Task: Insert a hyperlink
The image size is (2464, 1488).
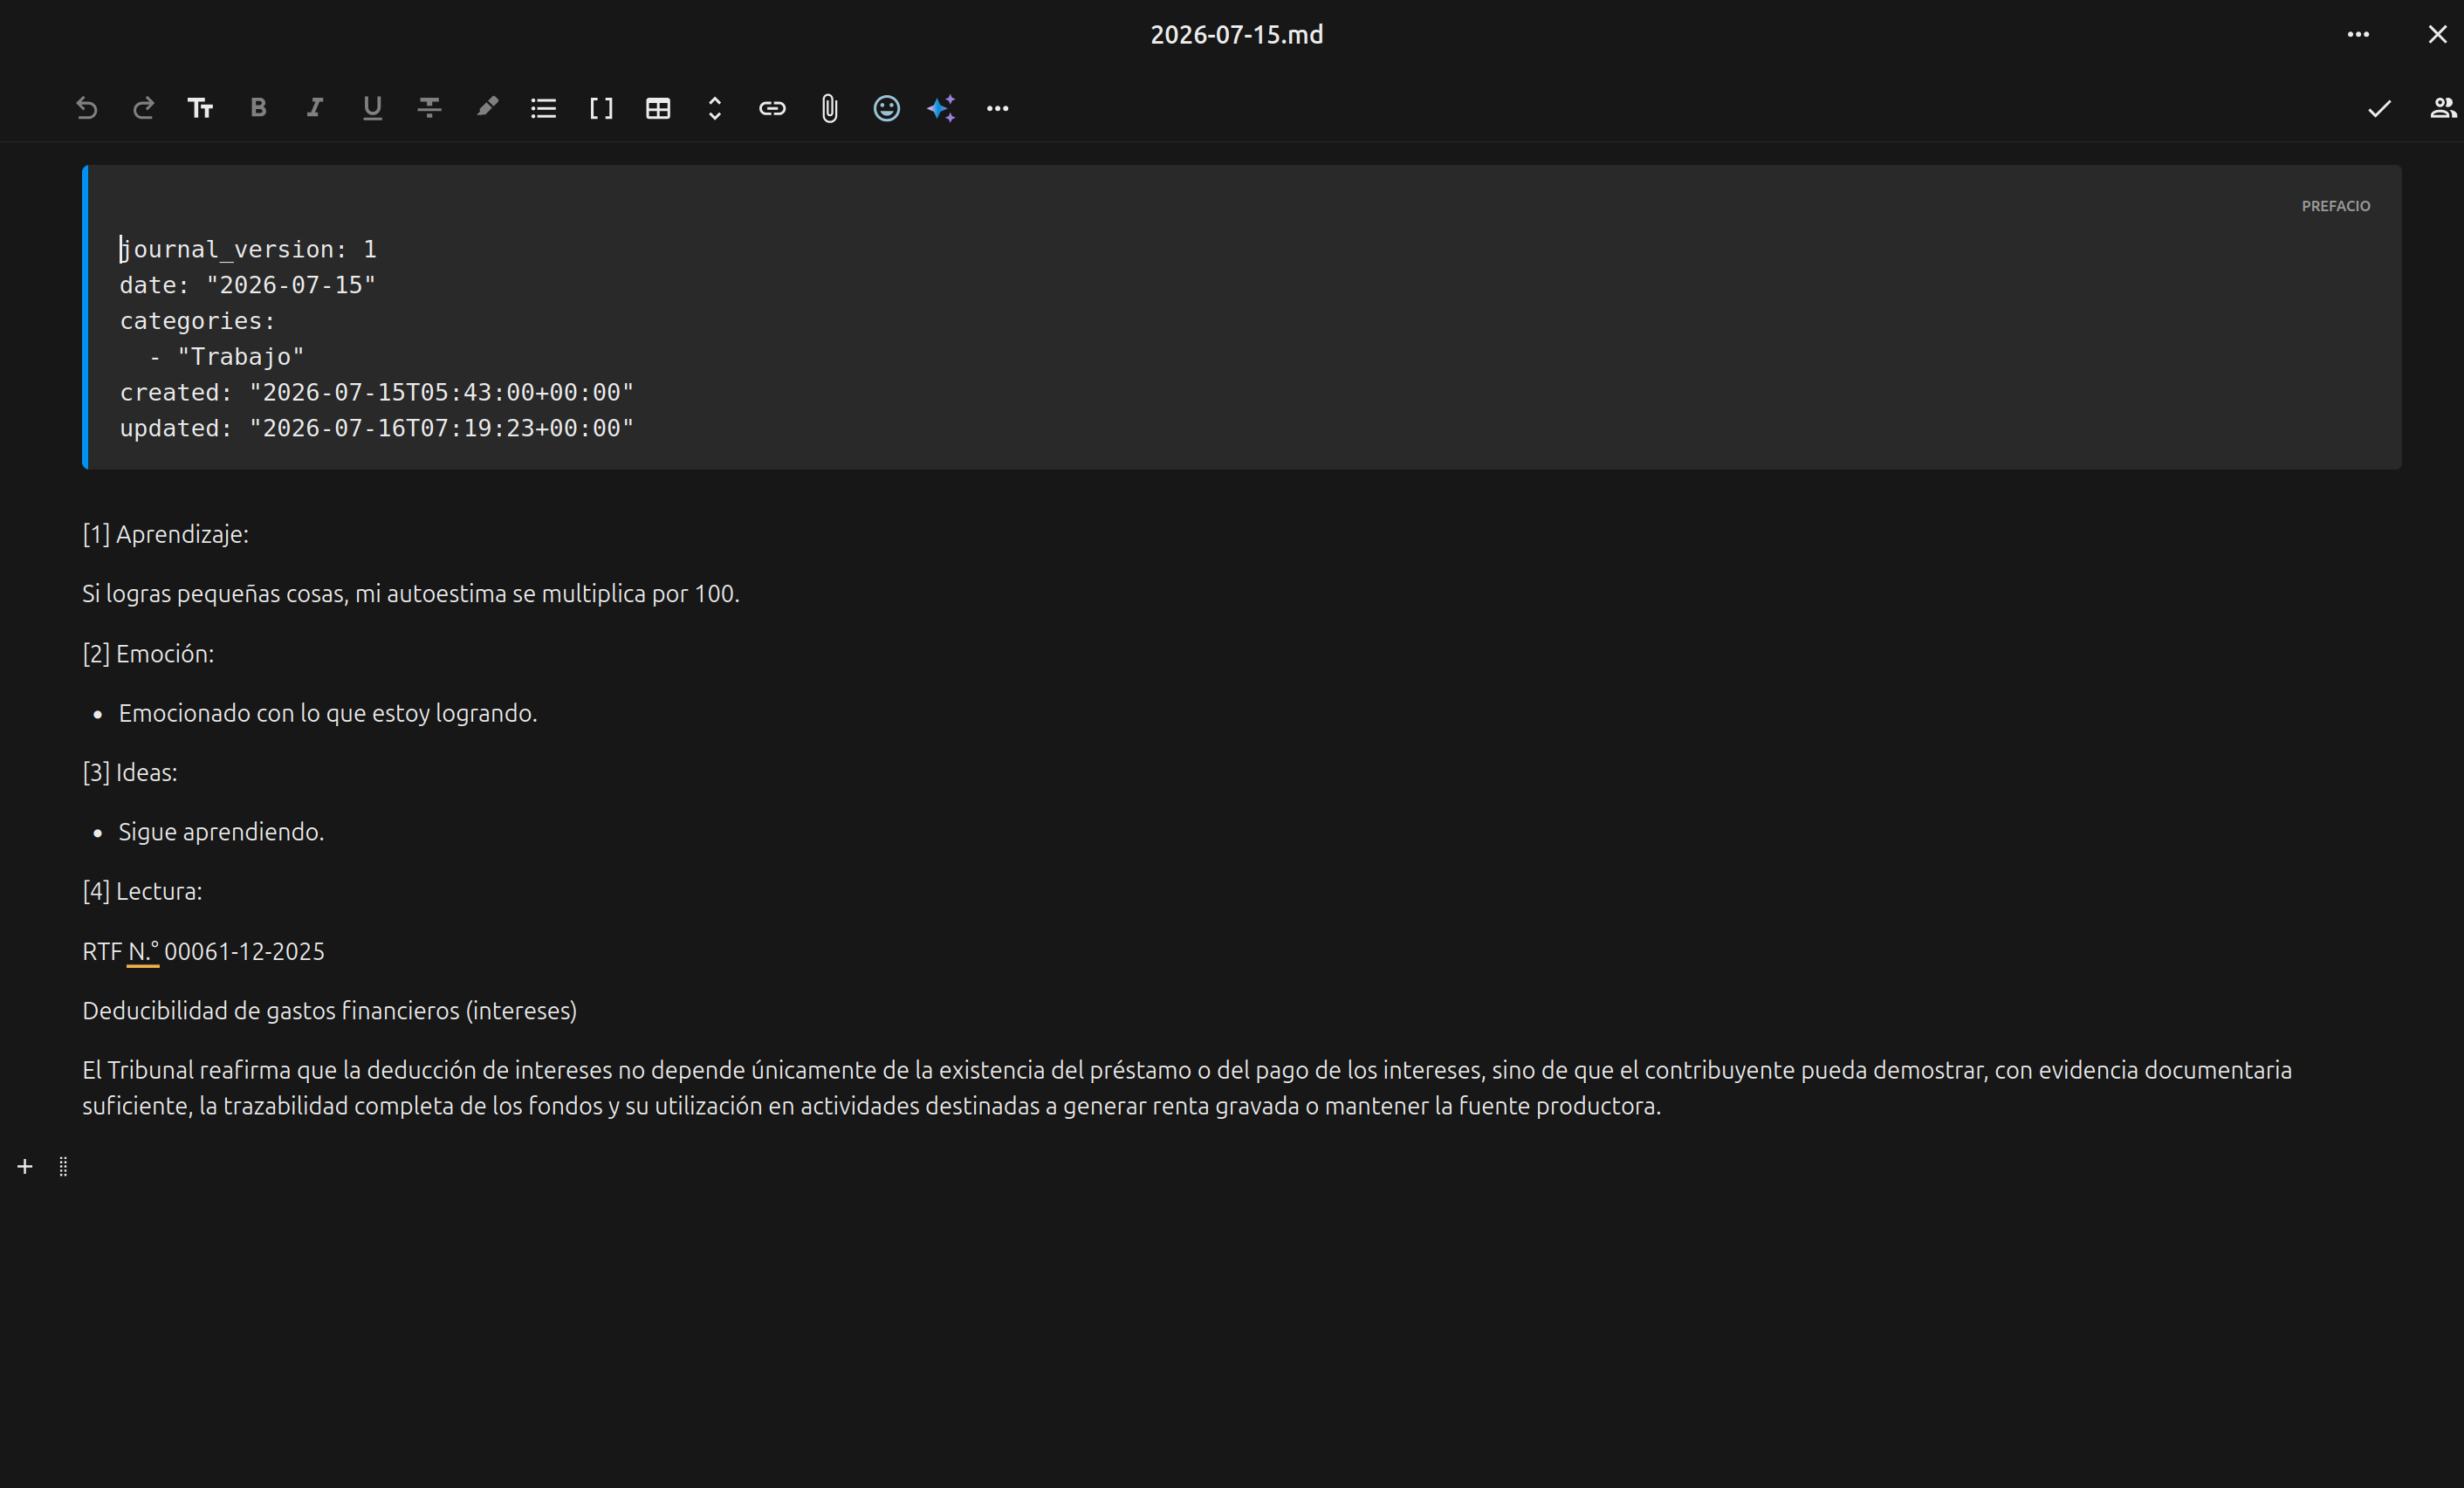Action: (772, 108)
